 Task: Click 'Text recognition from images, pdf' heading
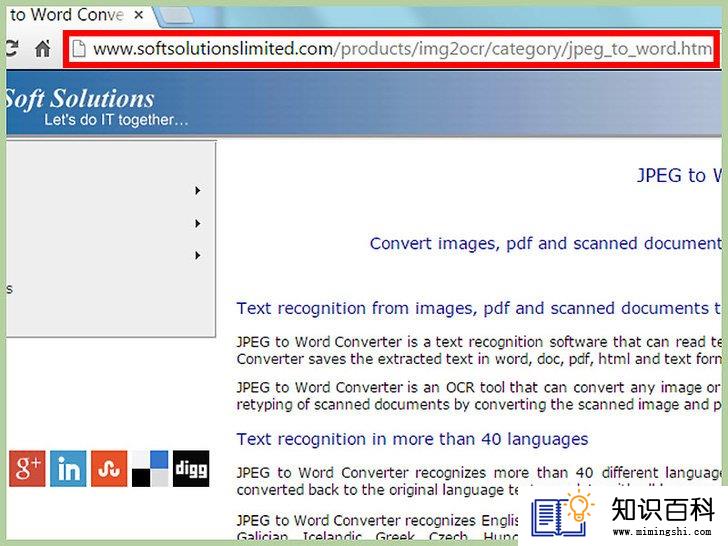(479, 308)
